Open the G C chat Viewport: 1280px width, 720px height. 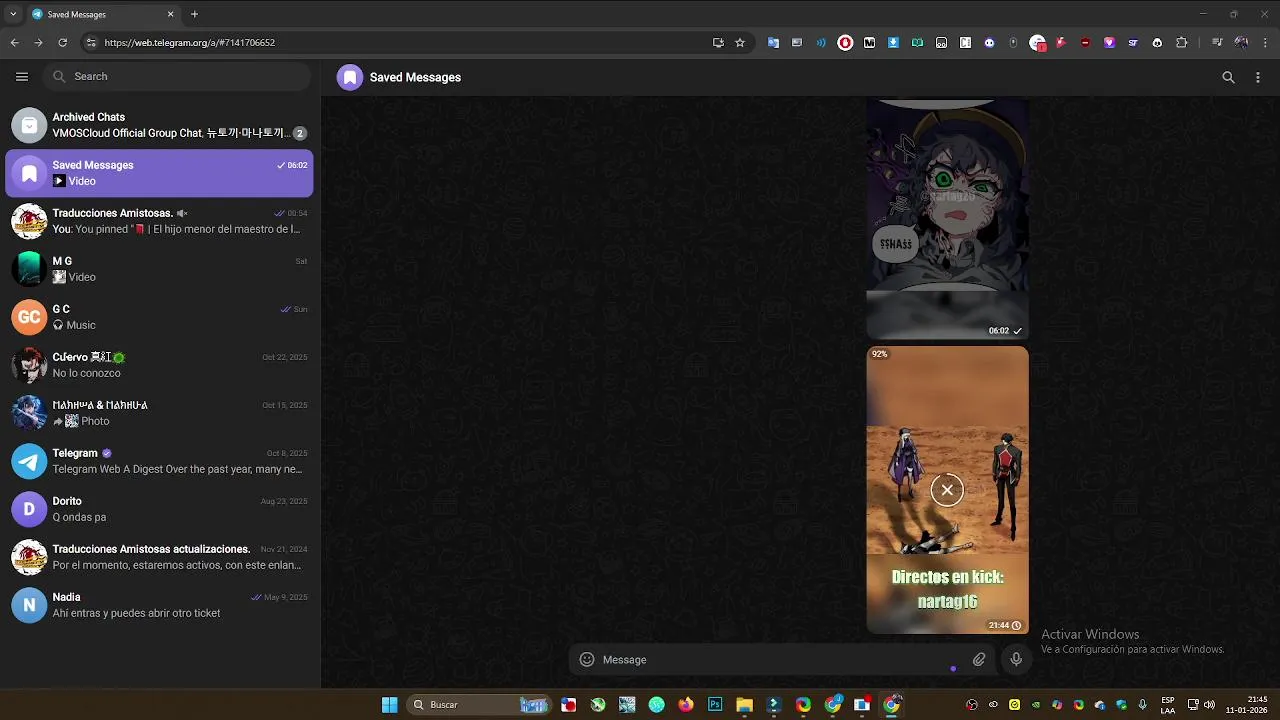click(160, 317)
